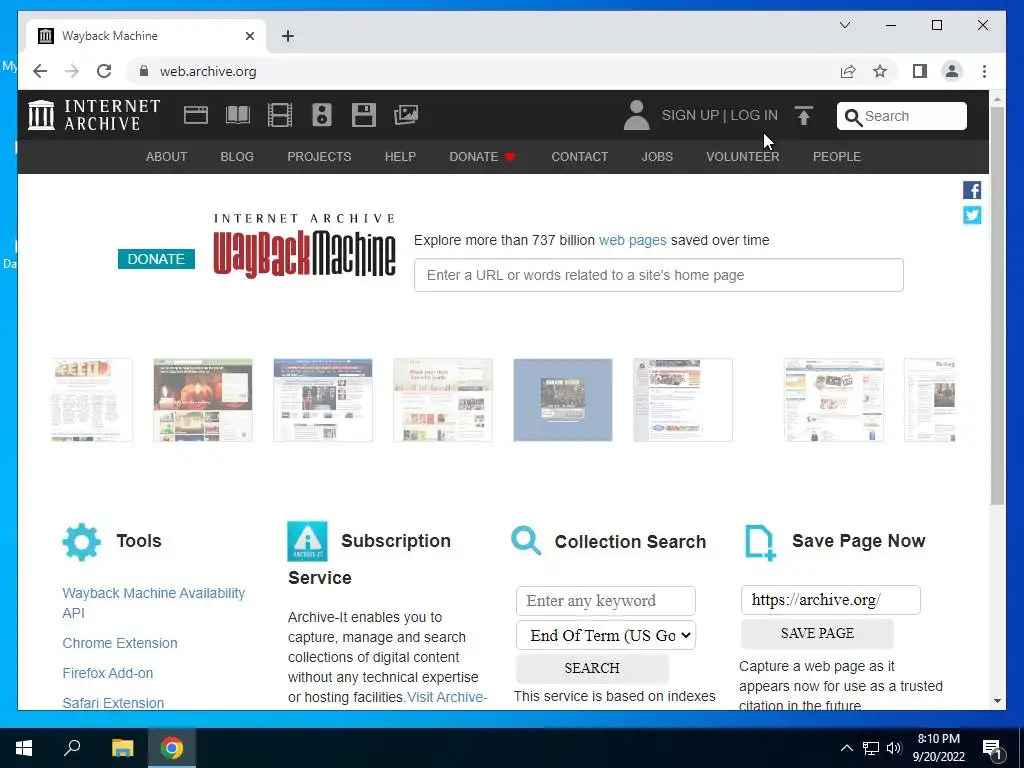Click SIGN UP link
Screen dimensions: 1024x768
pos(690,115)
